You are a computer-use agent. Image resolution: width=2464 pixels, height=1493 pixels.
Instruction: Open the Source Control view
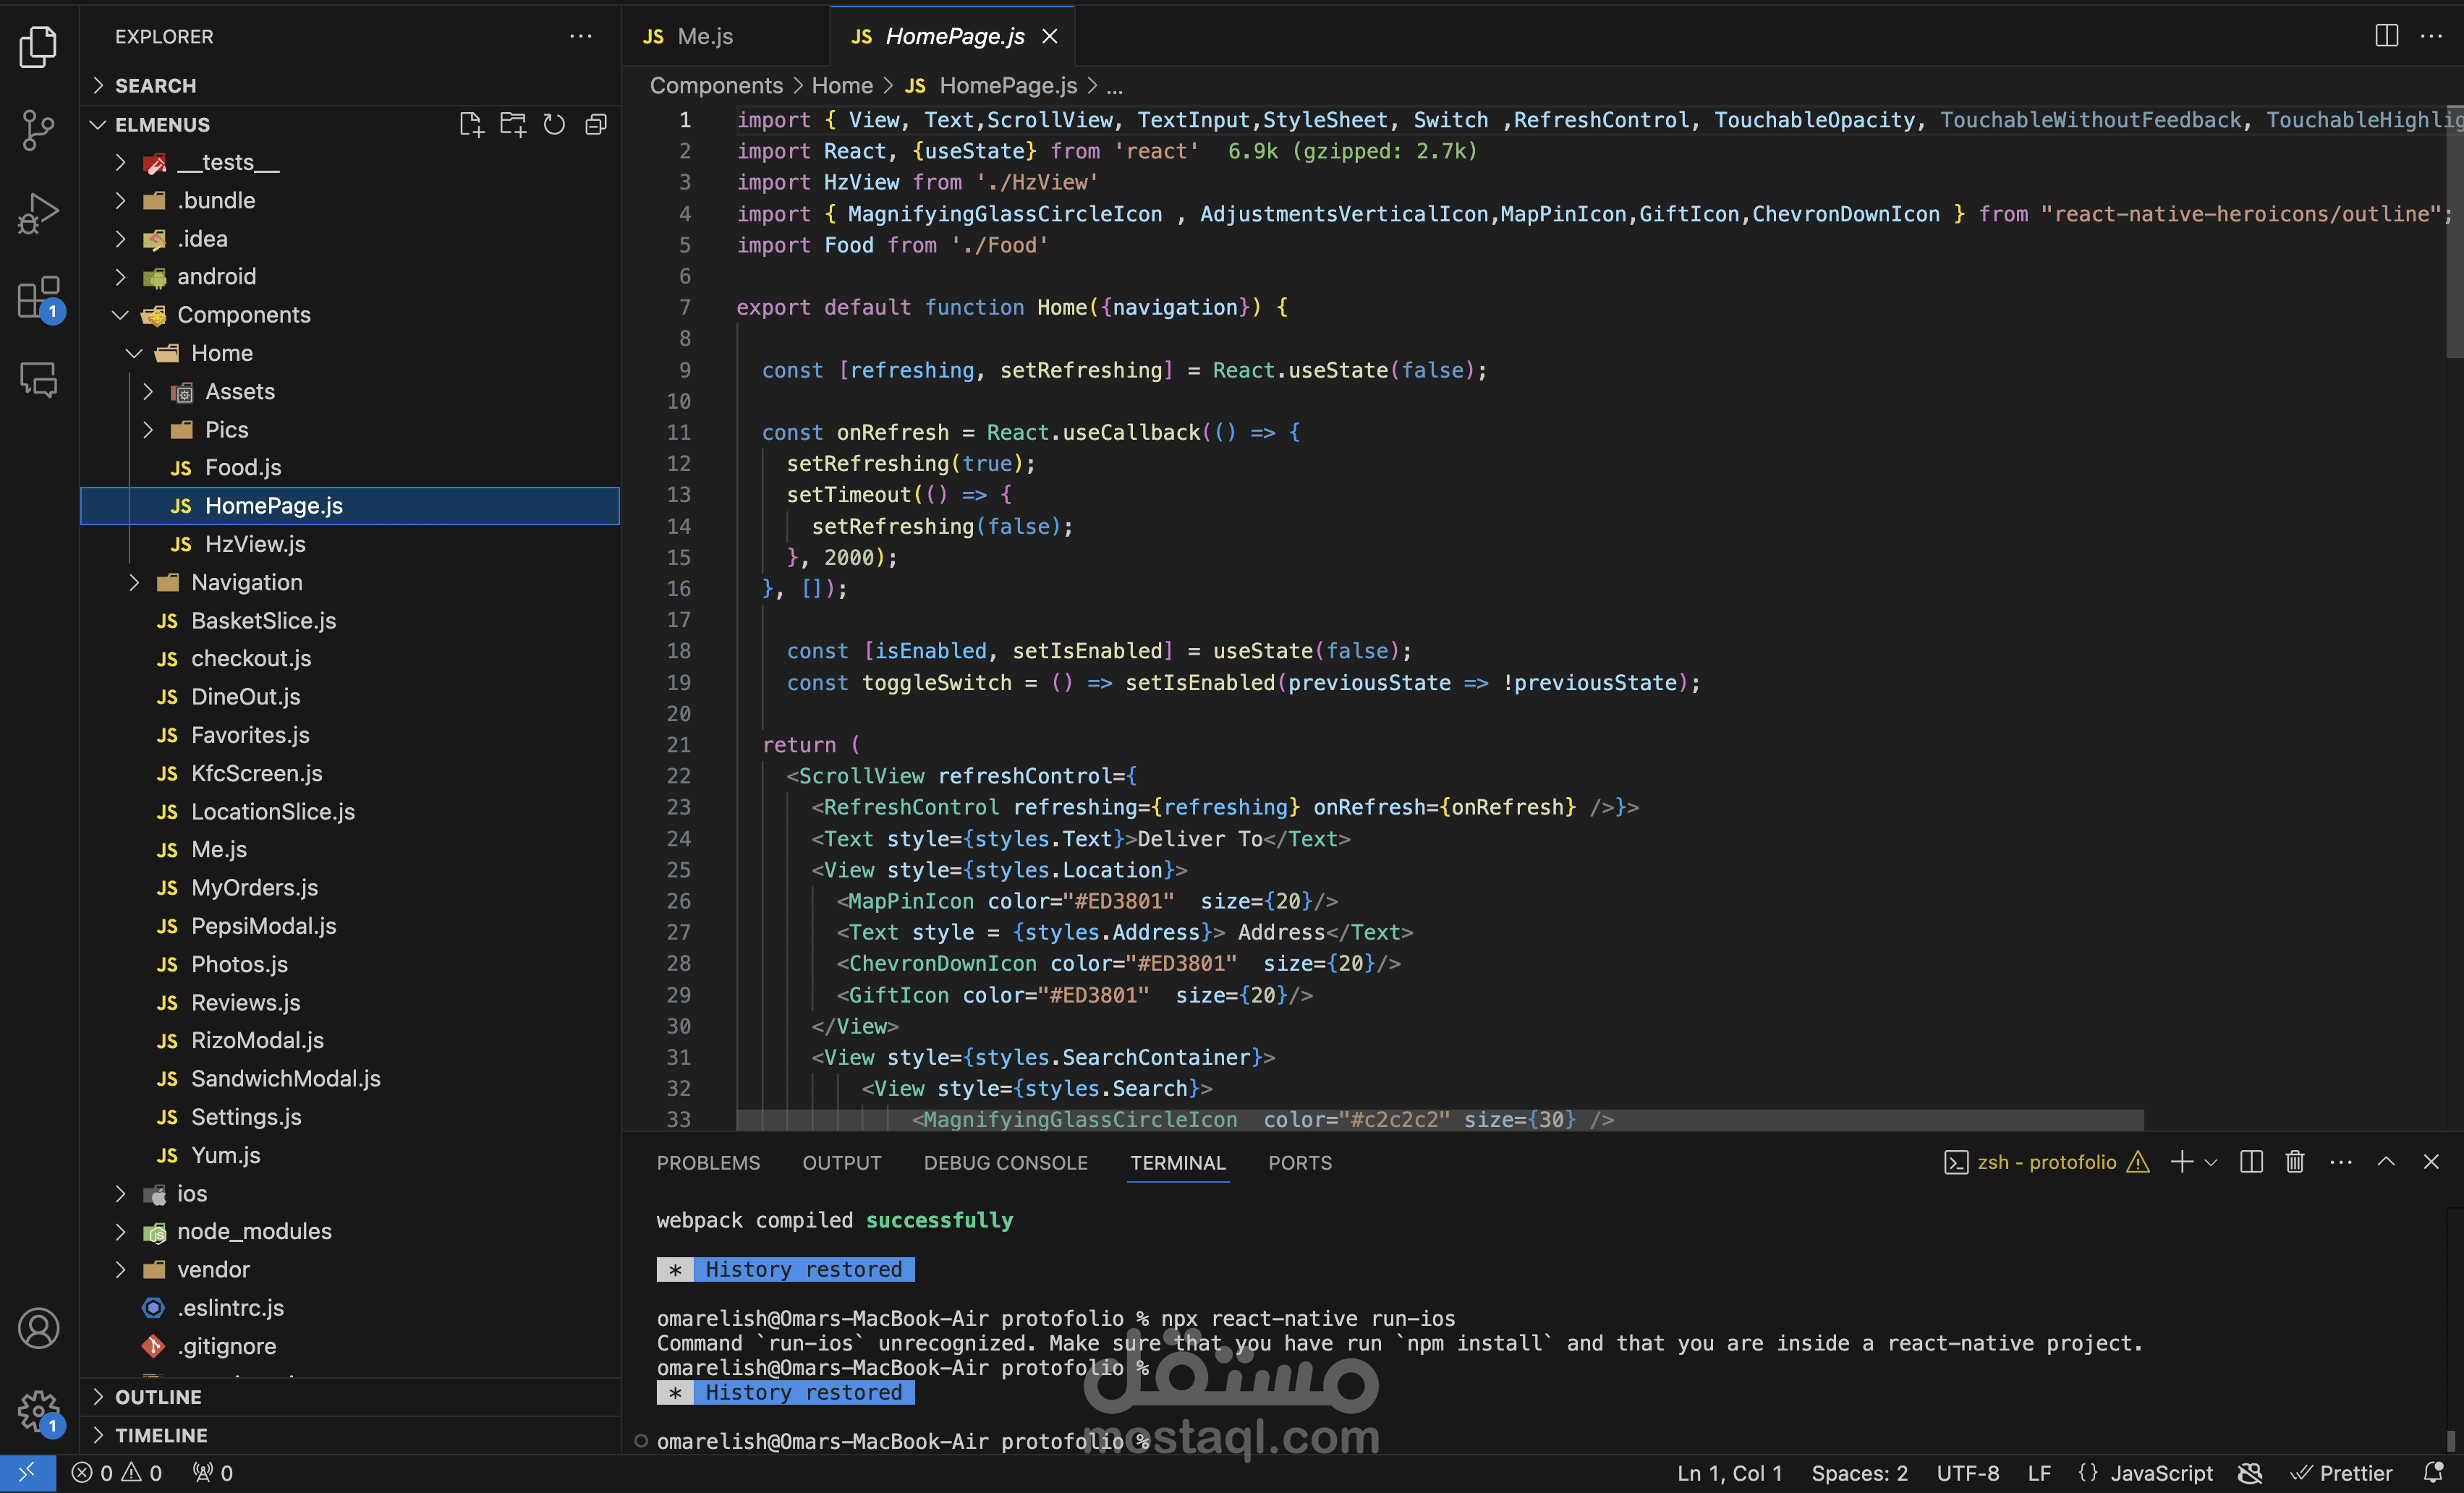38,130
